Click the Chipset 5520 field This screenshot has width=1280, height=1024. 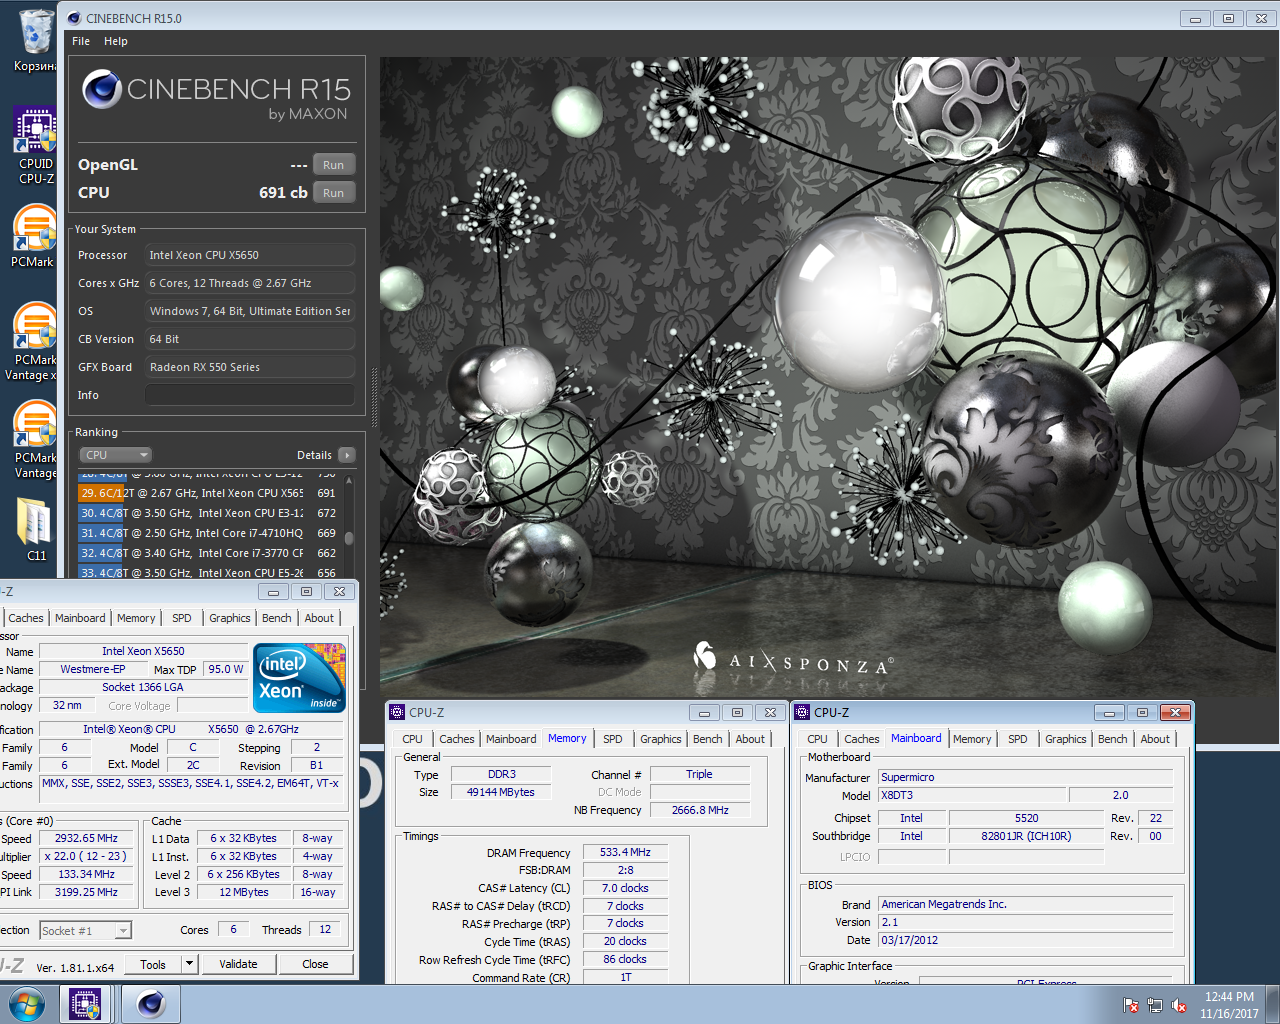[x=1026, y=818]
